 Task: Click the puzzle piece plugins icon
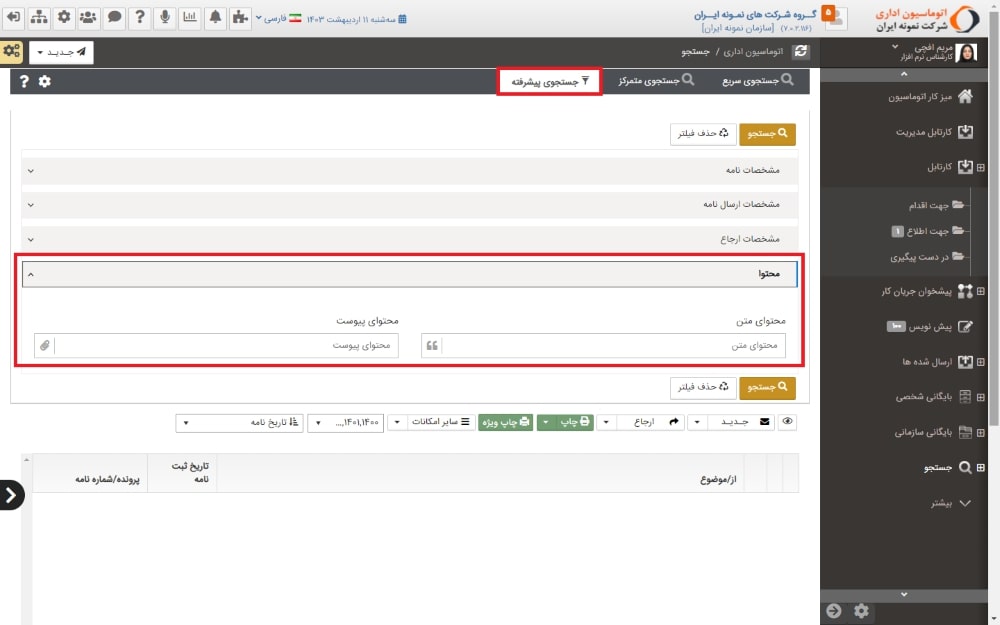[240, 17]
